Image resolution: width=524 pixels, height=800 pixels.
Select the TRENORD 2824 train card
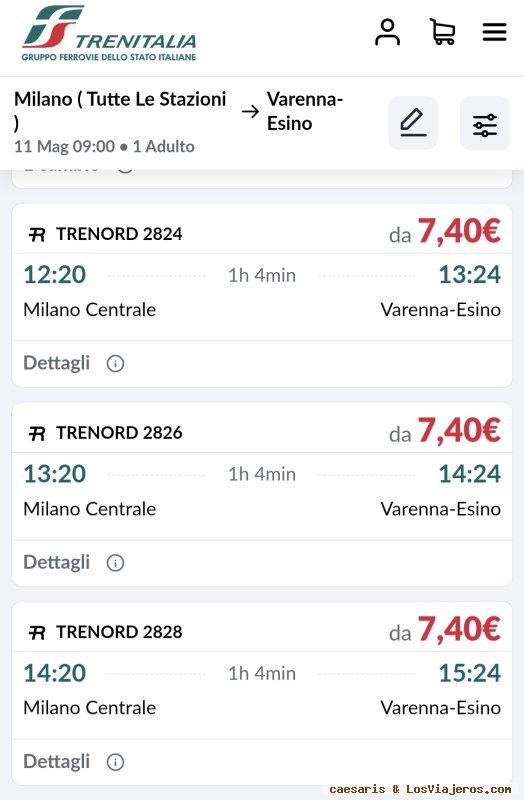point(262,295)
